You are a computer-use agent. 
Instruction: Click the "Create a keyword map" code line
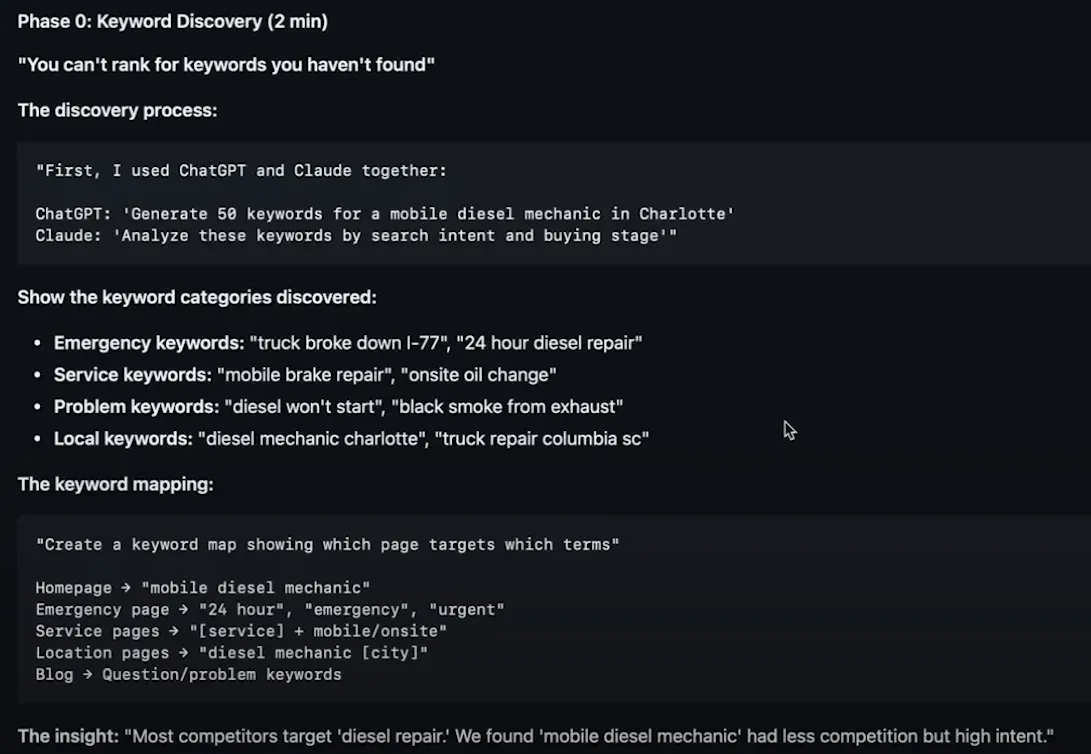pos(327,544)
